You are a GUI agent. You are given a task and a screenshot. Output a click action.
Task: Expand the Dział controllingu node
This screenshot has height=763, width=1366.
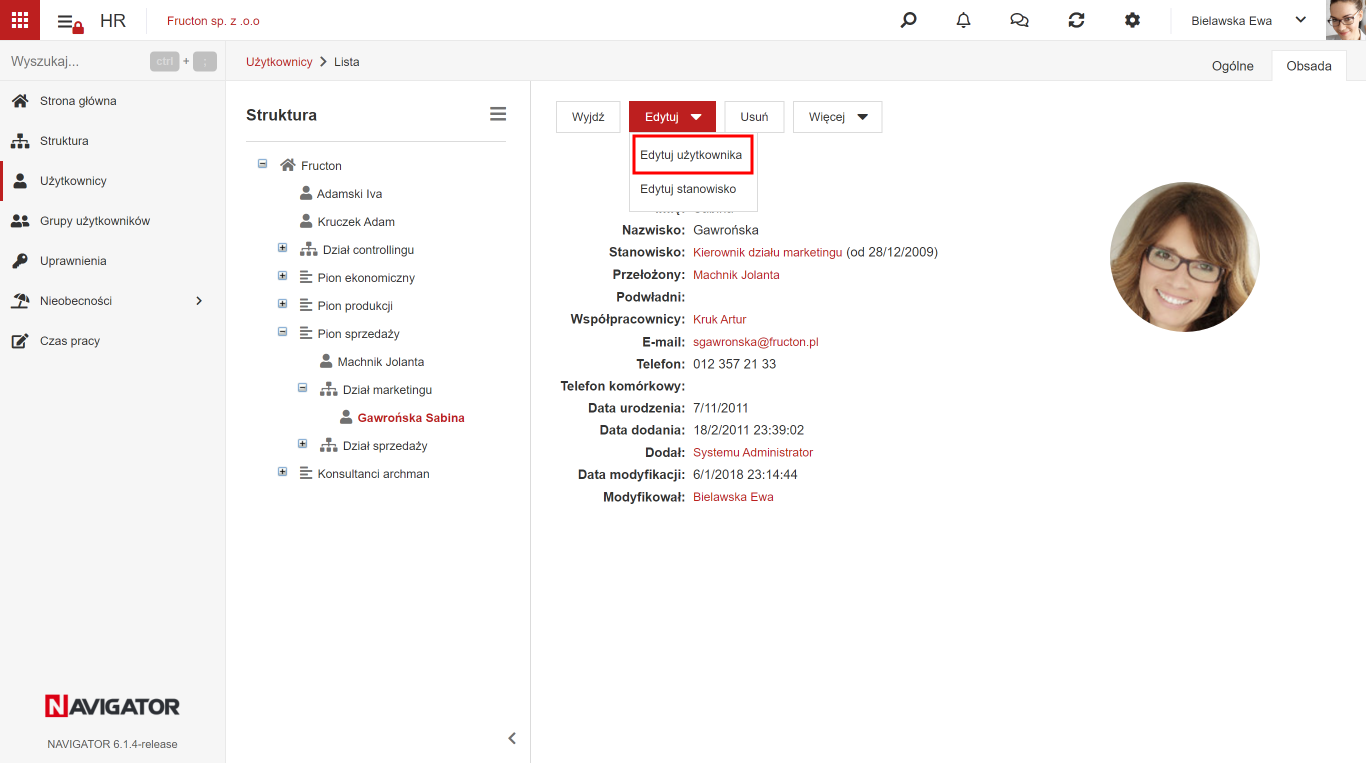point(282,248)
